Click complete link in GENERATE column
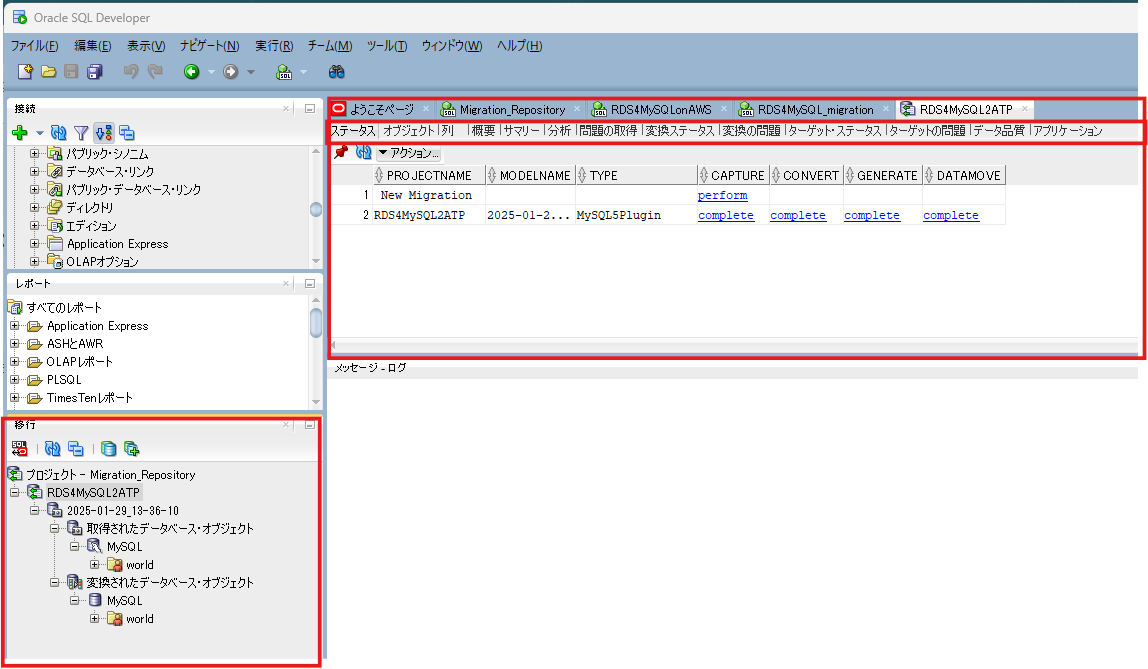The image size is (1148, 669). point(871,215)
